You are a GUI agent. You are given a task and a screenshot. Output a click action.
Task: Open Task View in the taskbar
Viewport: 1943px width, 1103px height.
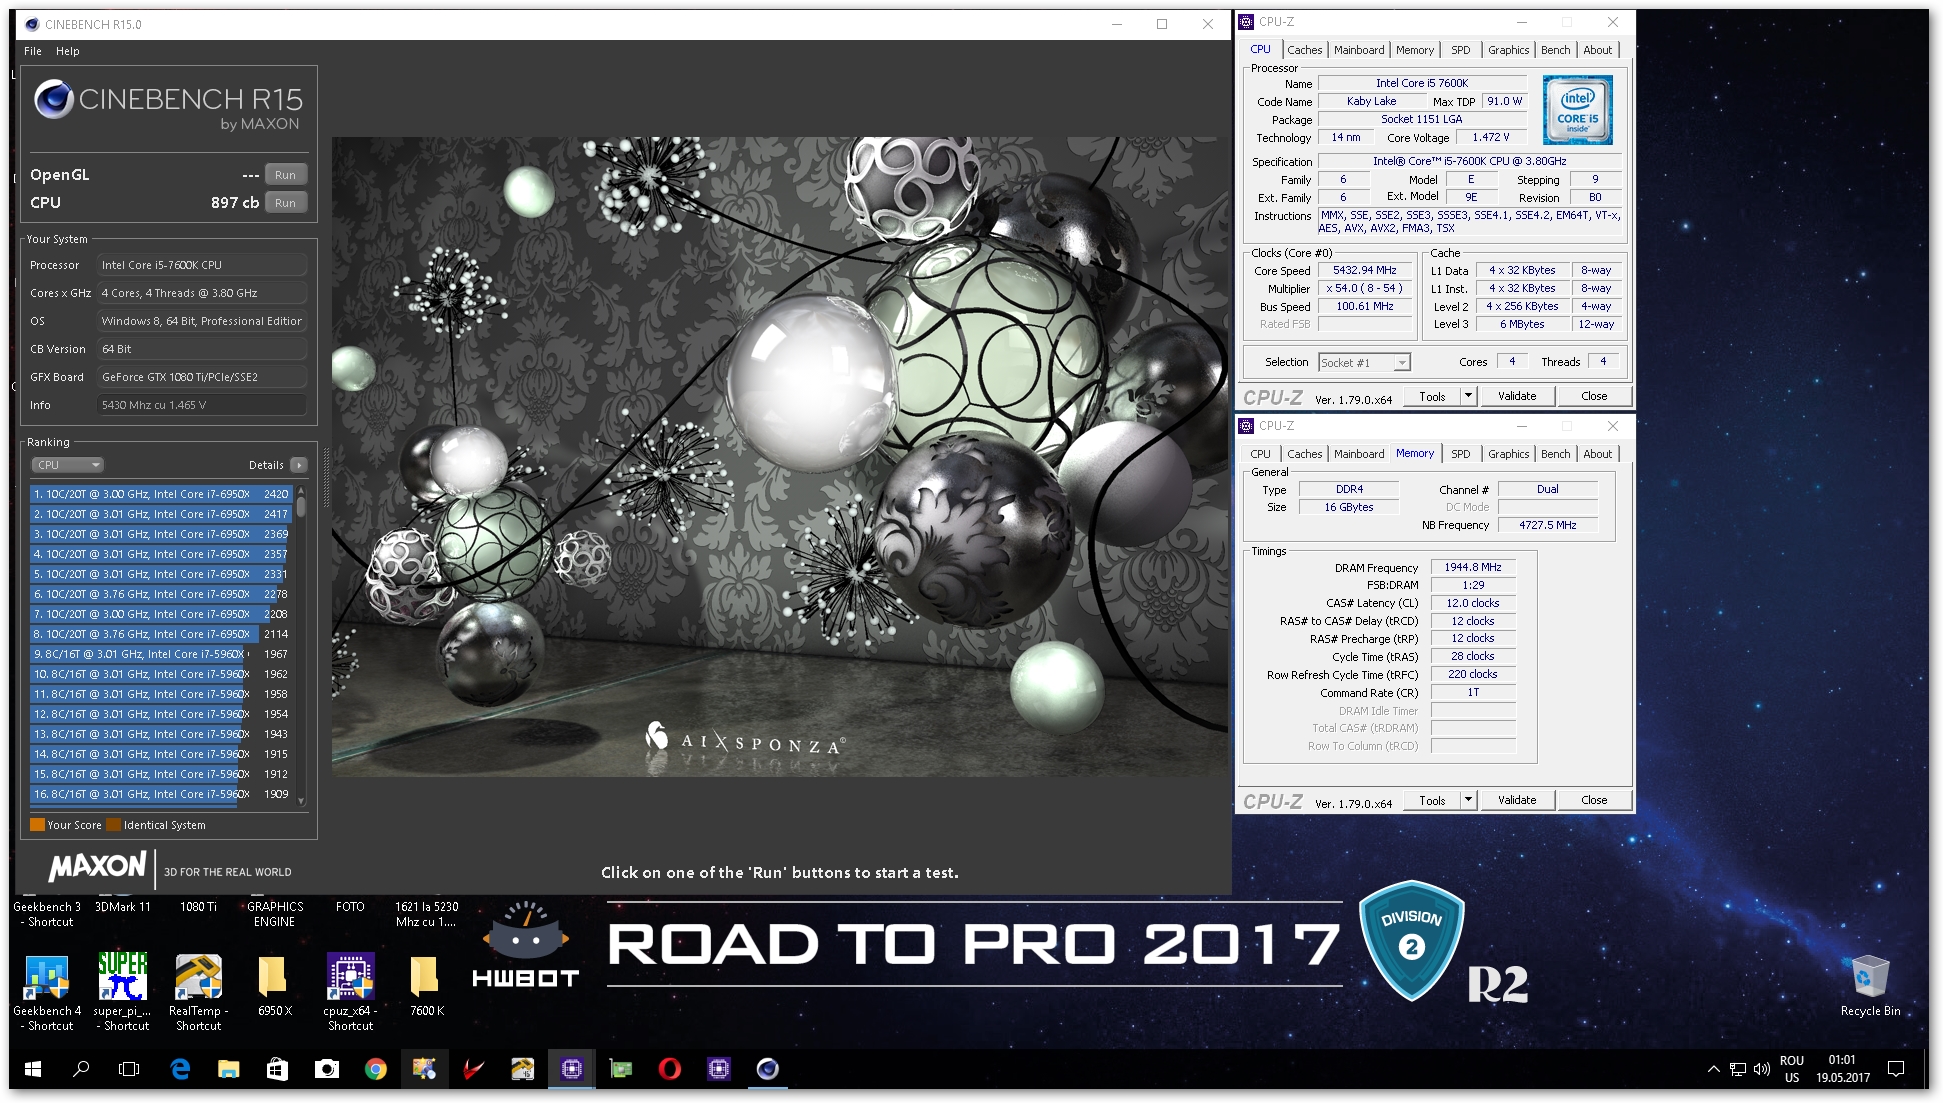[129, 1069]
